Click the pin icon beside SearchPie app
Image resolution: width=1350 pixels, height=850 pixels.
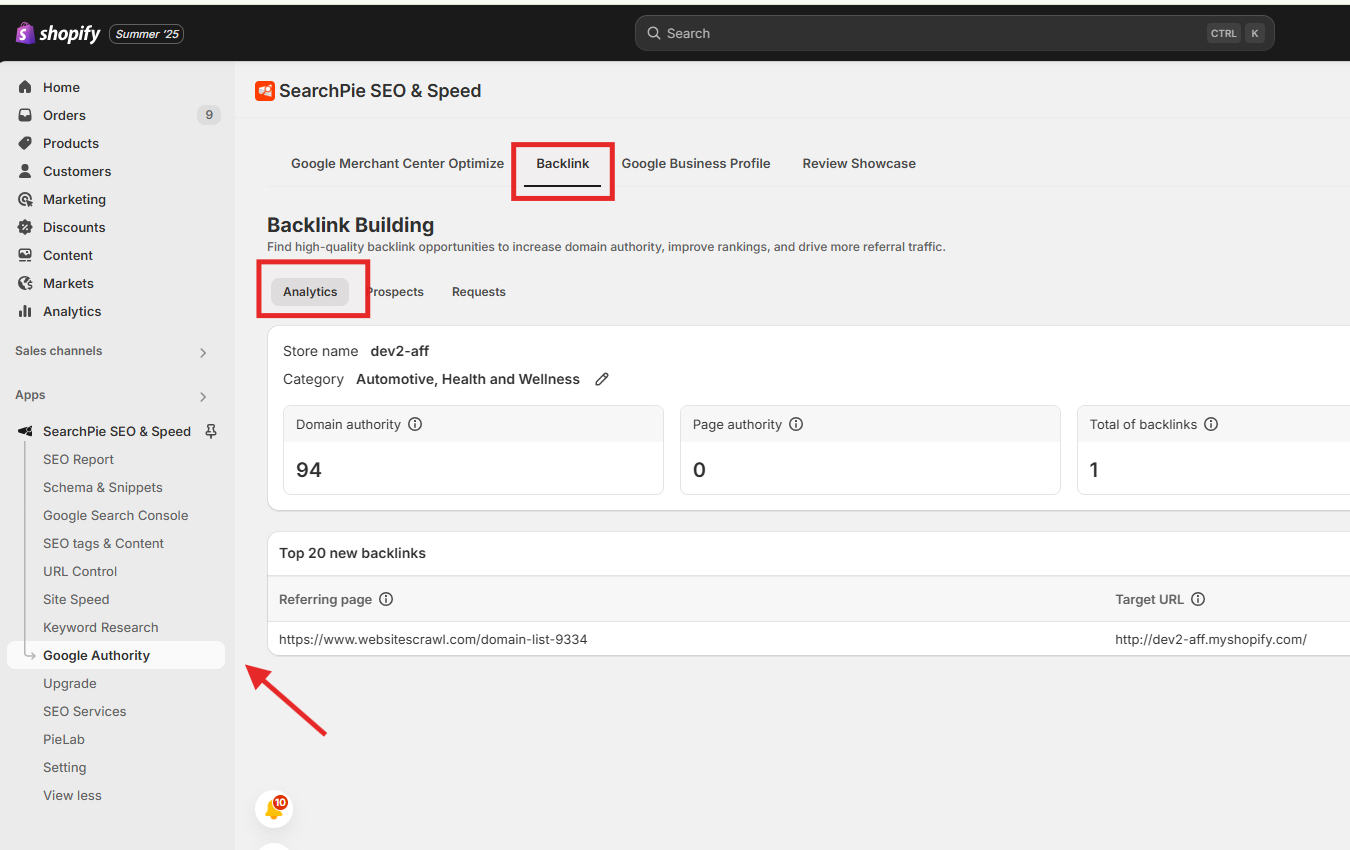210,431
